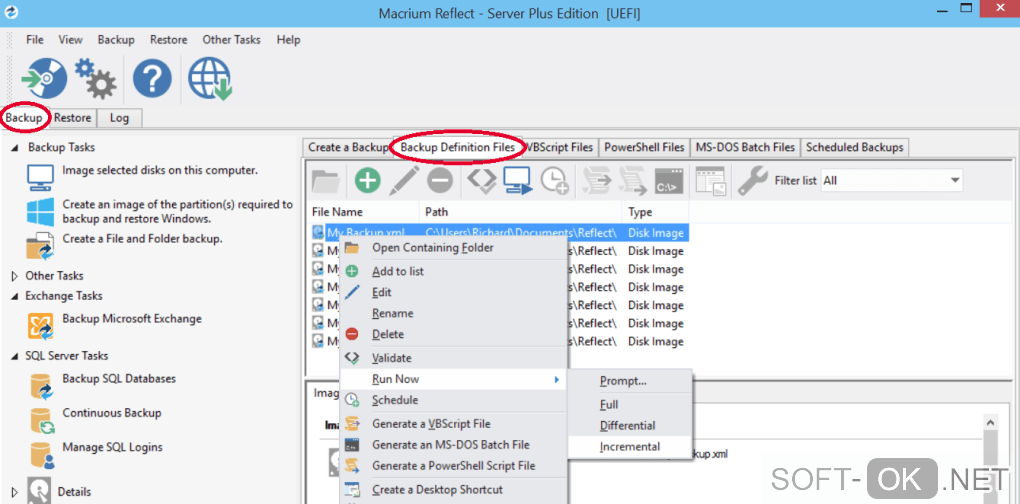Image resolution: width=1020 pixels, height=504 pixels.
Task: Click green plus Add icon in toolbar
Action: click(x=368, y=180)
